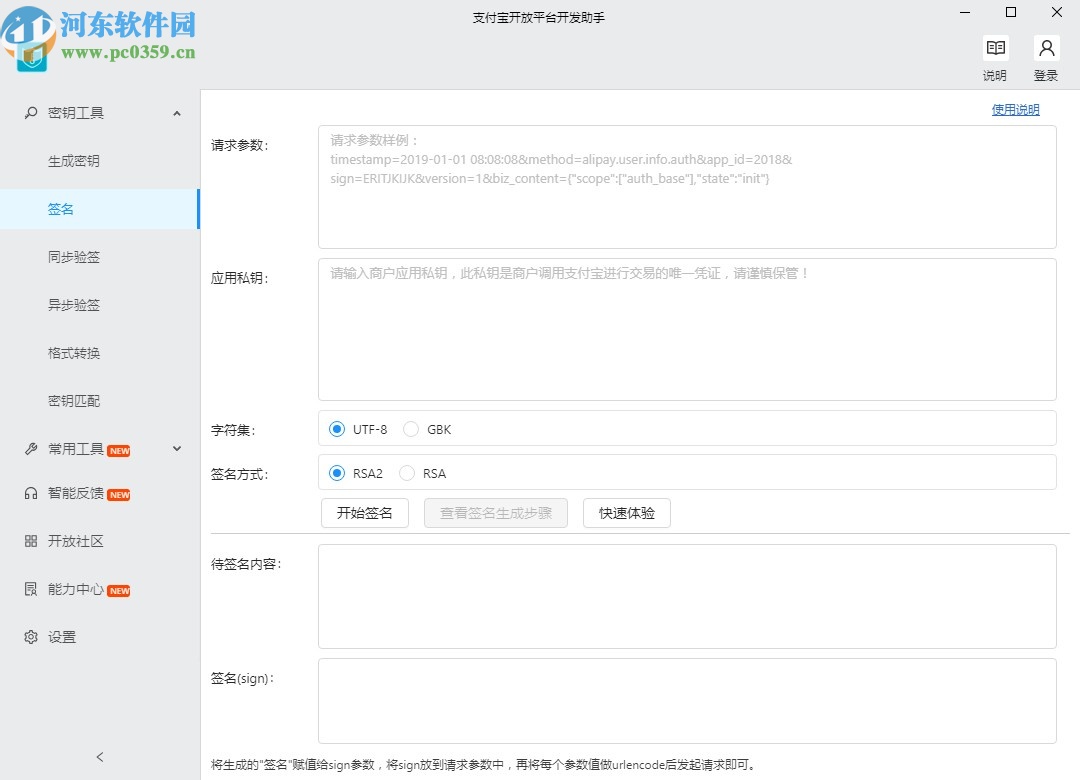This screenshot has height=780, width=1080.
Task: Switch to the 同步验签 tool
Action: pos(73,257)
